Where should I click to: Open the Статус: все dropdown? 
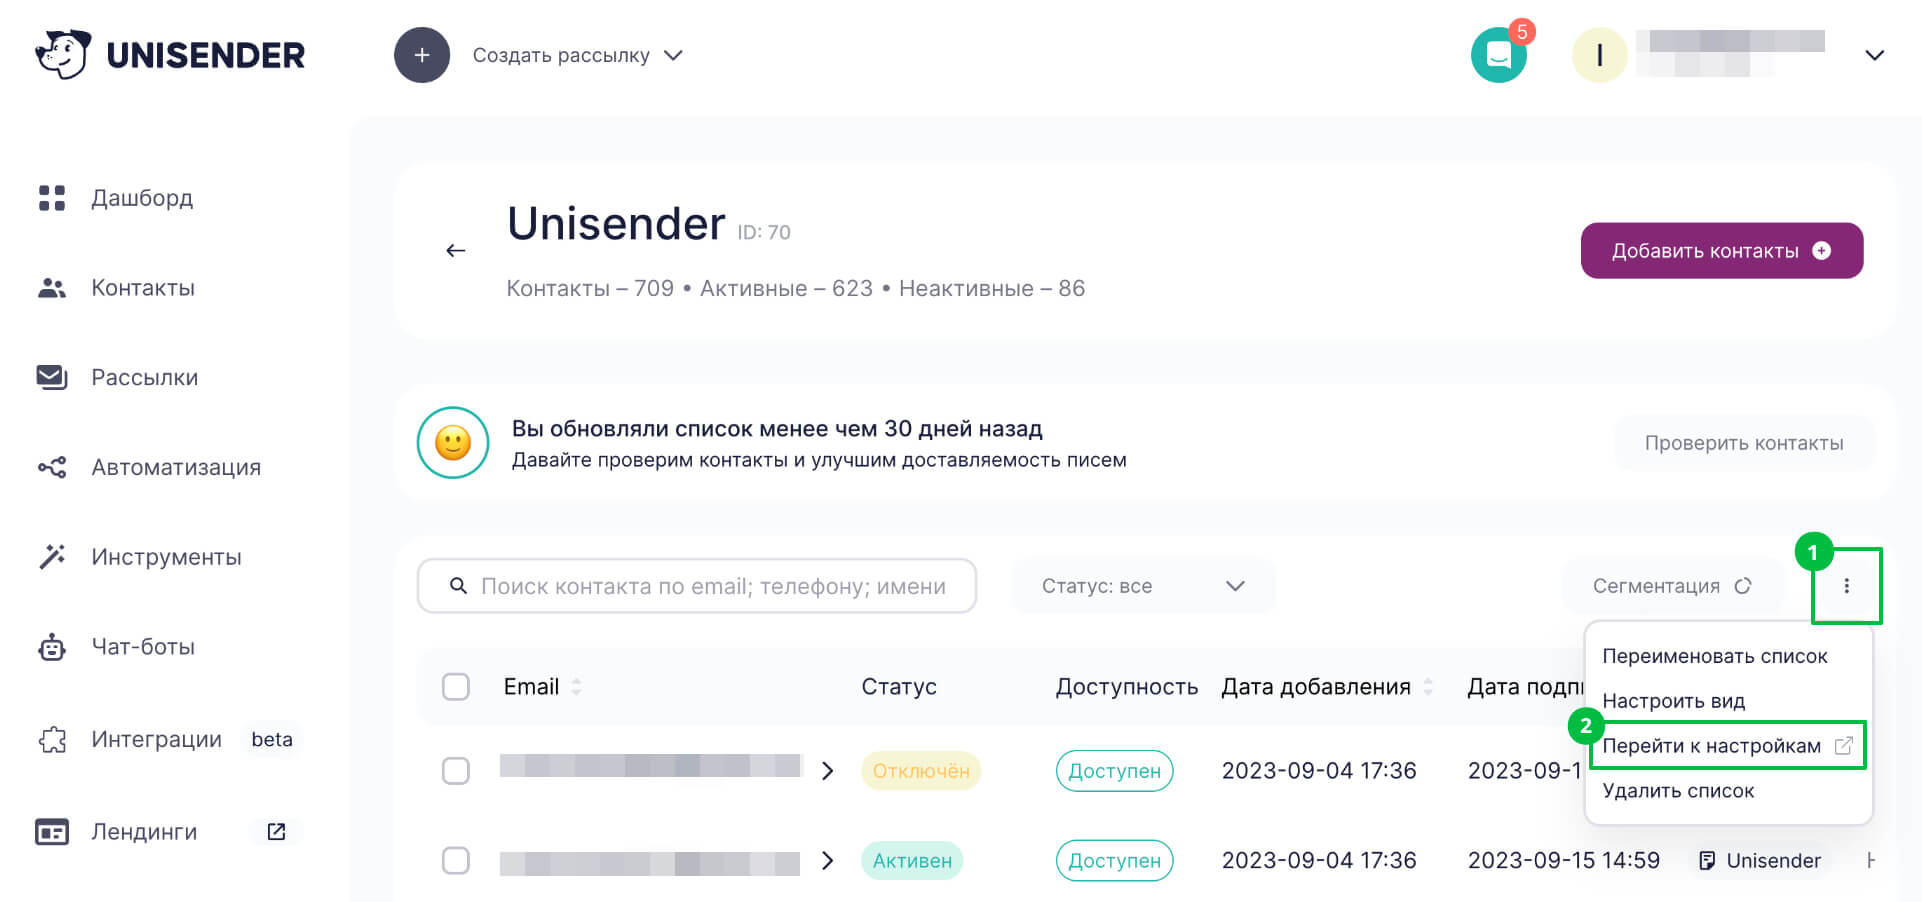coord(1143,586)
